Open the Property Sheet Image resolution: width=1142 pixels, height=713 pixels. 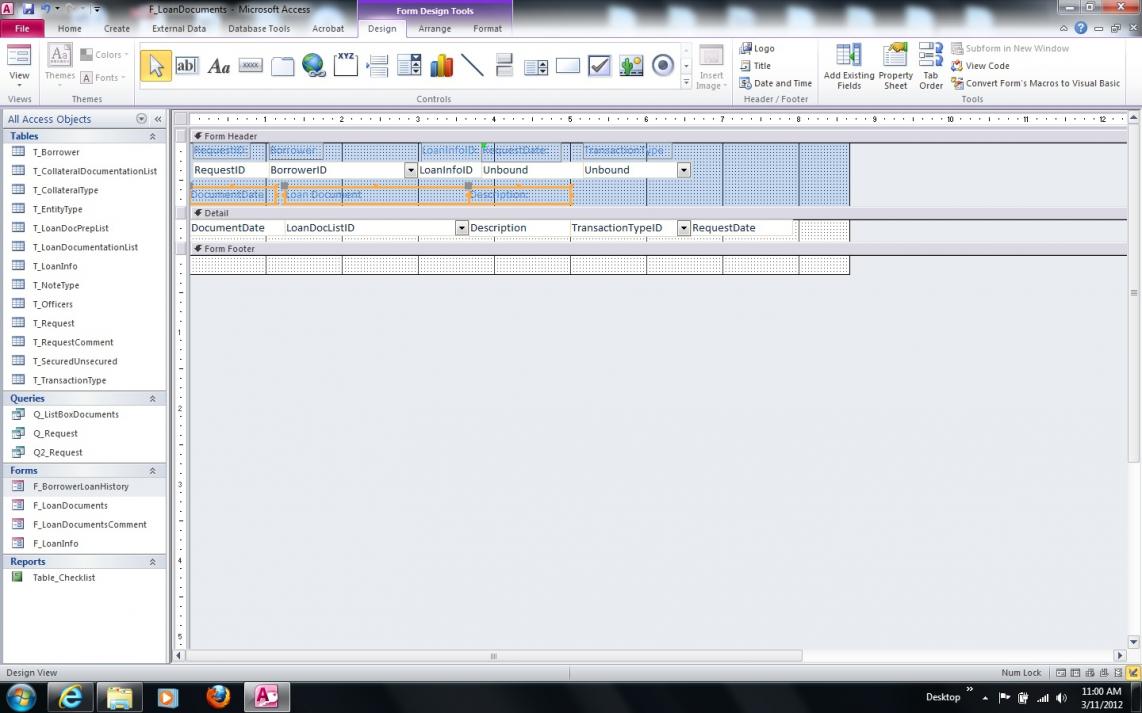click(895, 66)
